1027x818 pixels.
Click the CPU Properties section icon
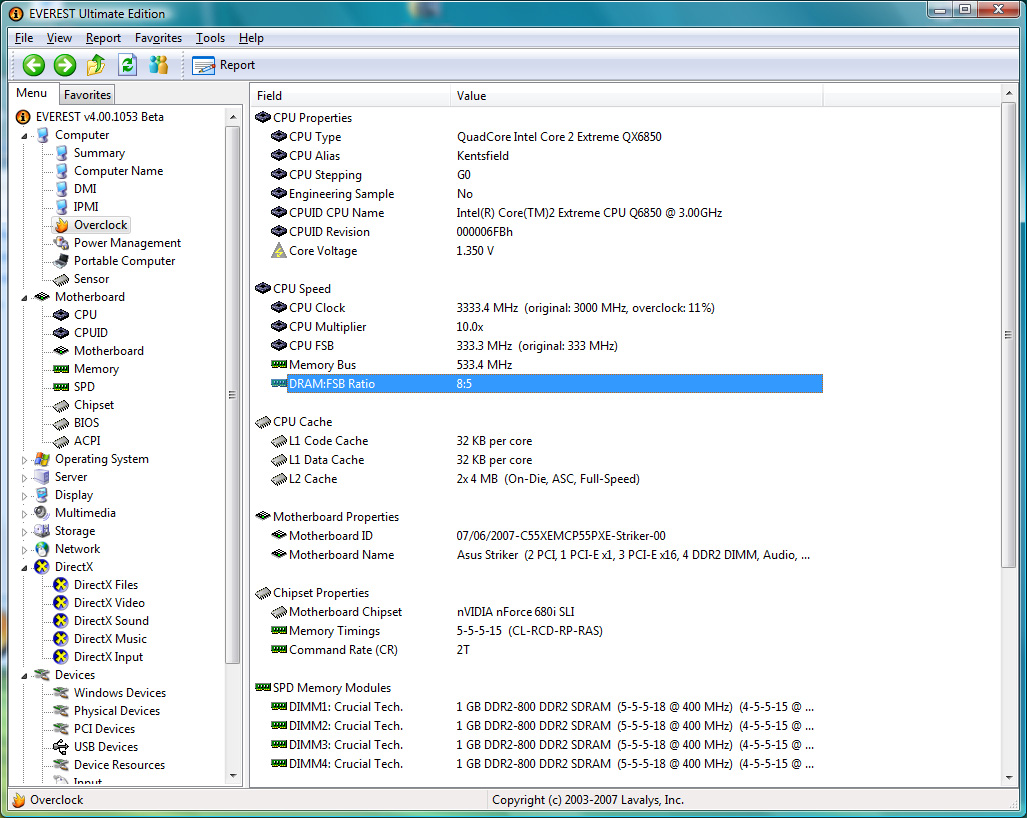[263, 117]
